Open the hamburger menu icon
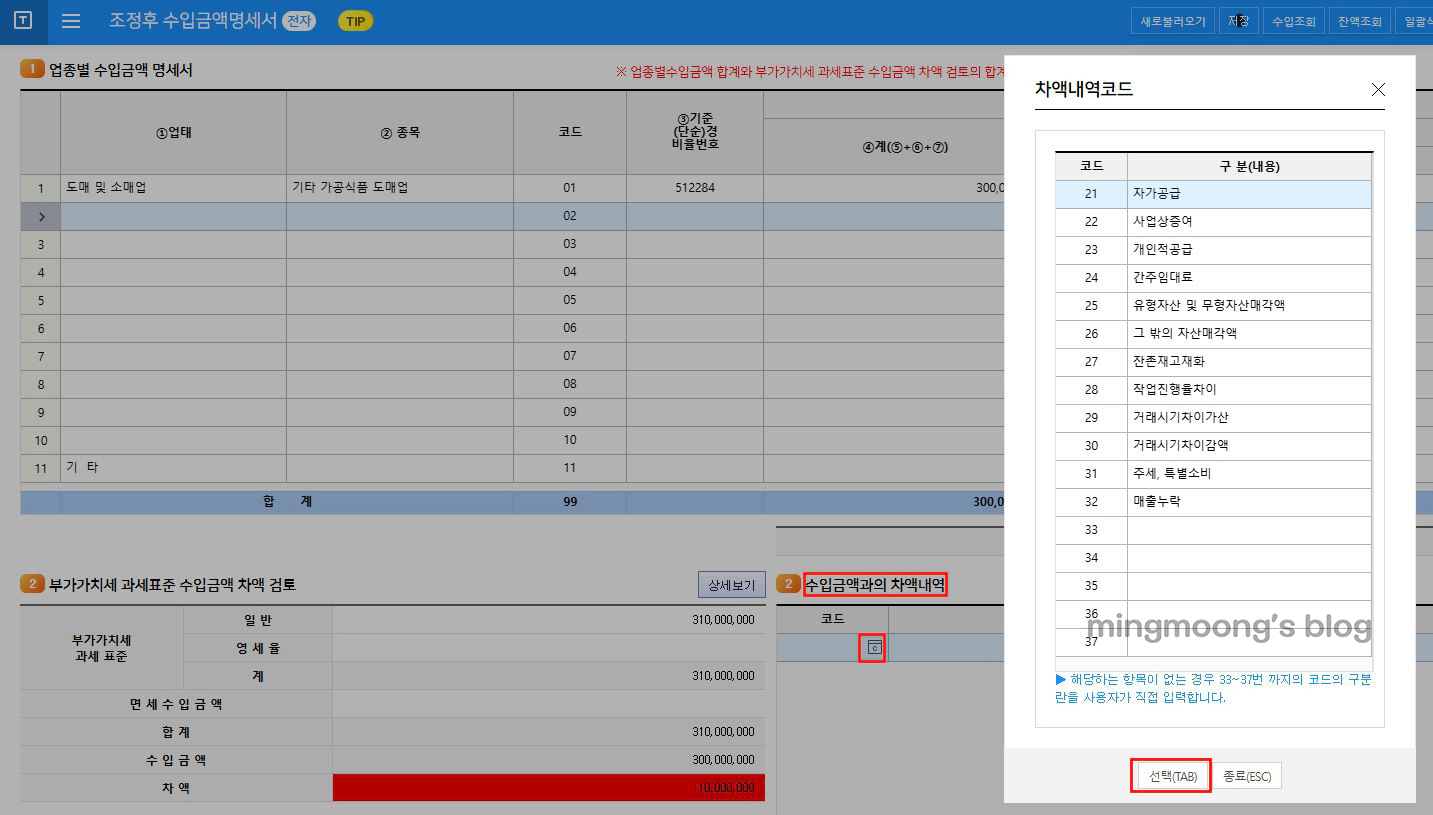Image resolution: width=1433 pixels, height=815 pixels. point(69,20)
